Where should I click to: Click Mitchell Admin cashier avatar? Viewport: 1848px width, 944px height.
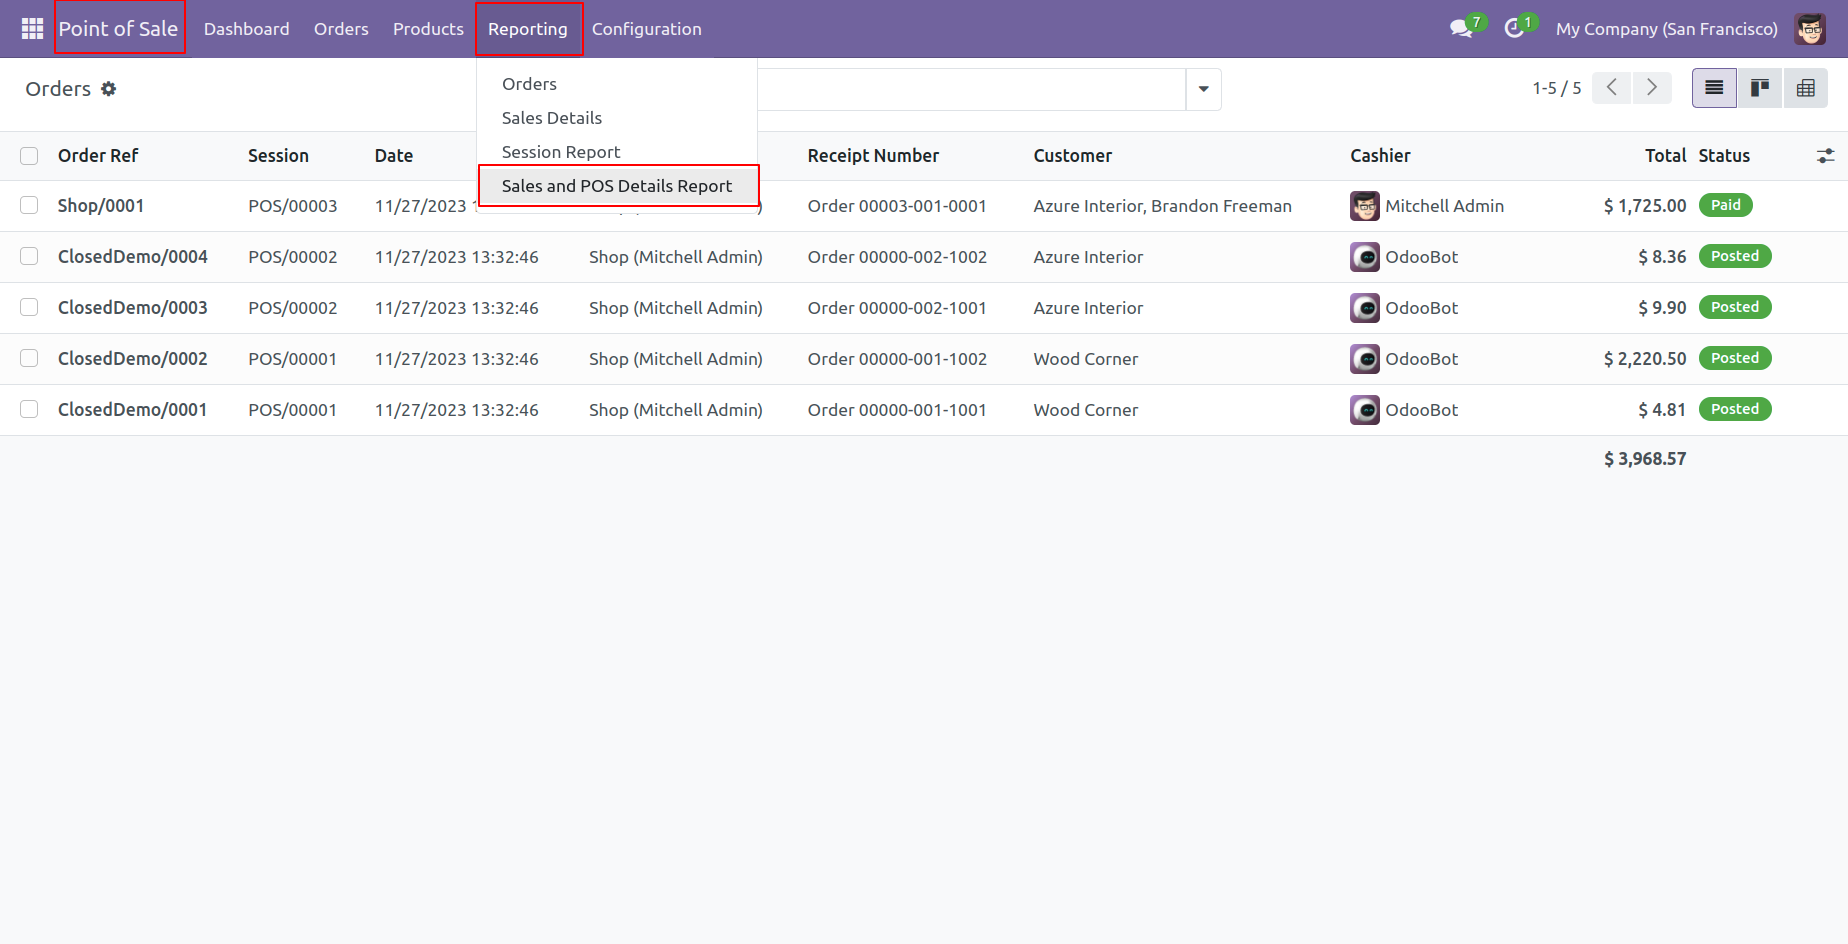tap(1365, 206)
